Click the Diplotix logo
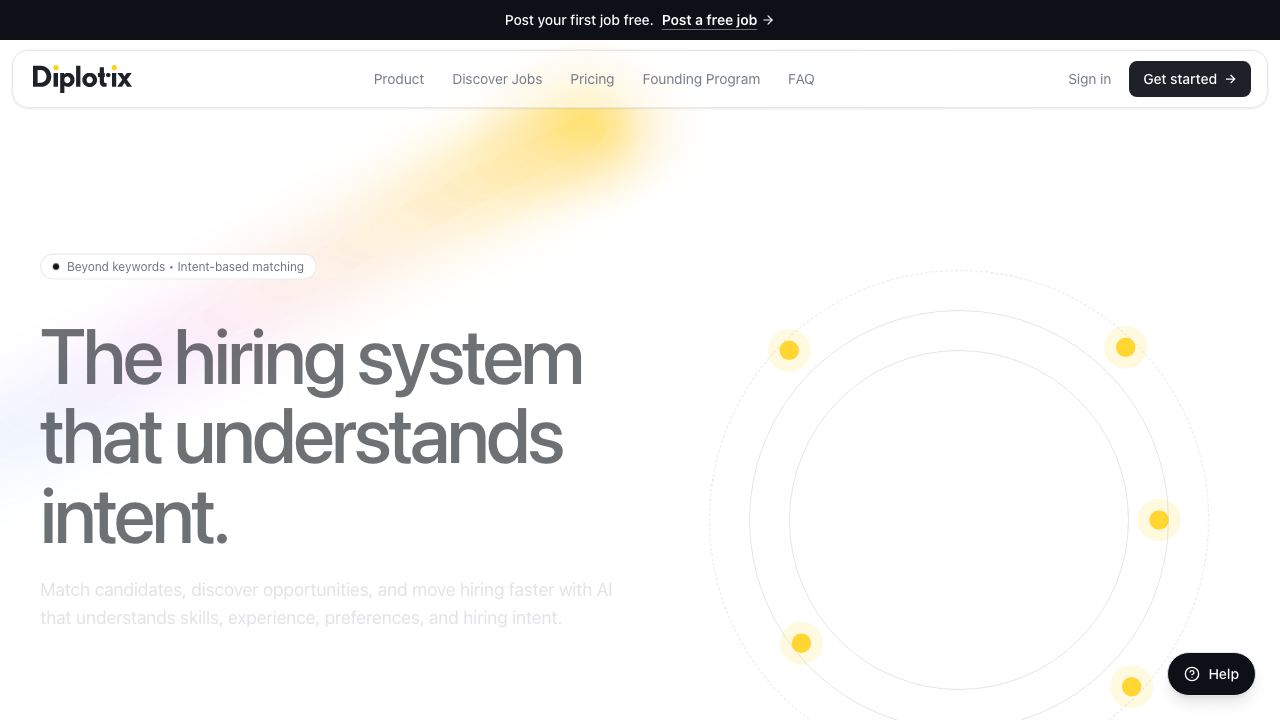 (82, 78)
